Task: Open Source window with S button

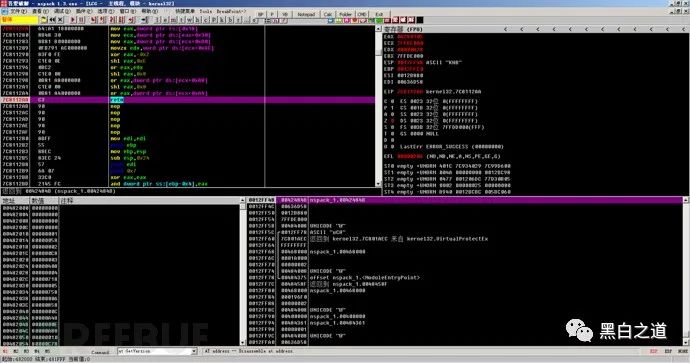Action: pyautogui.click(x=253, y=20)
